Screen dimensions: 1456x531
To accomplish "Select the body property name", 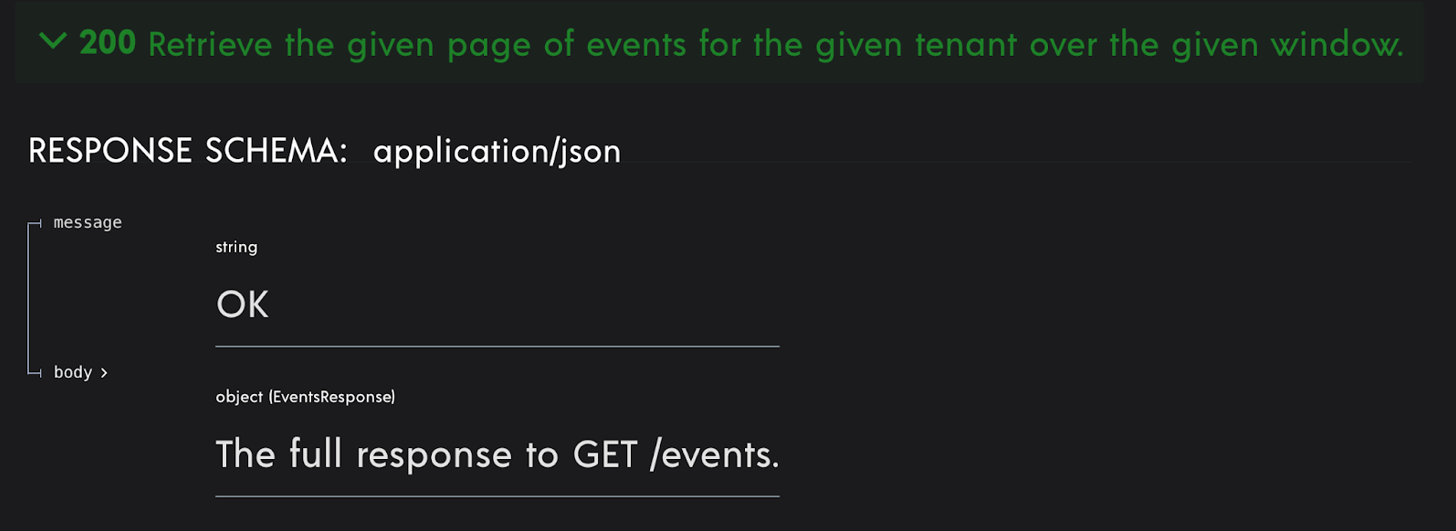I will (x=73, y=372).
